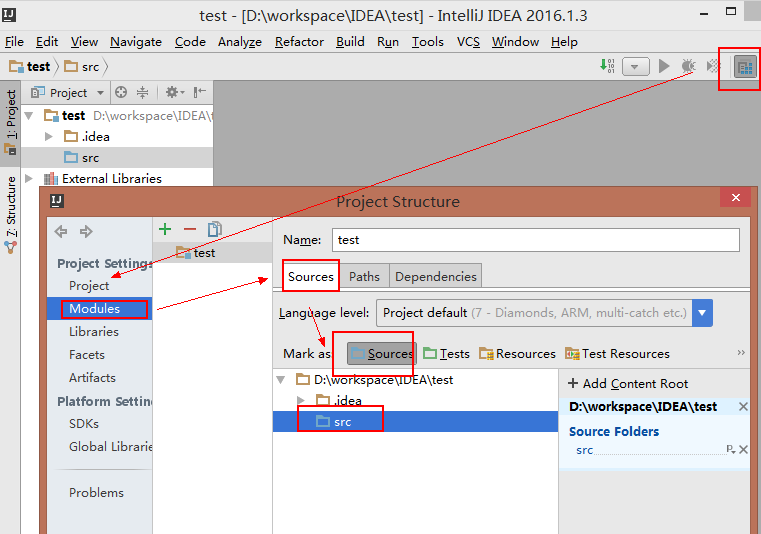Screen dimensions: 761x534
Task: Open the 1: Project side tab
Action: [11, 121]
